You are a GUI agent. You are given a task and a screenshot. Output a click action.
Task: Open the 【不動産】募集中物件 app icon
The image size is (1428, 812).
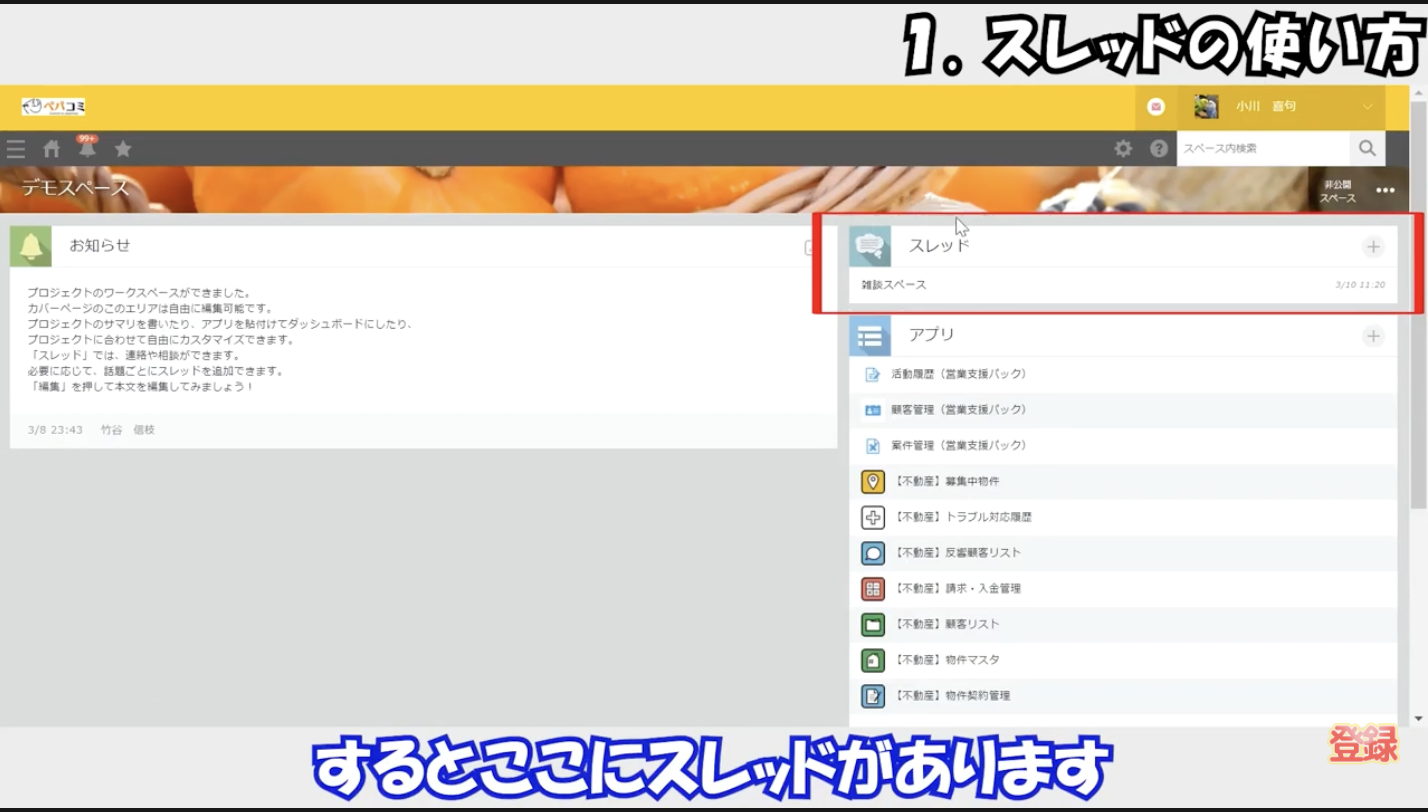(x=871, y=481)
